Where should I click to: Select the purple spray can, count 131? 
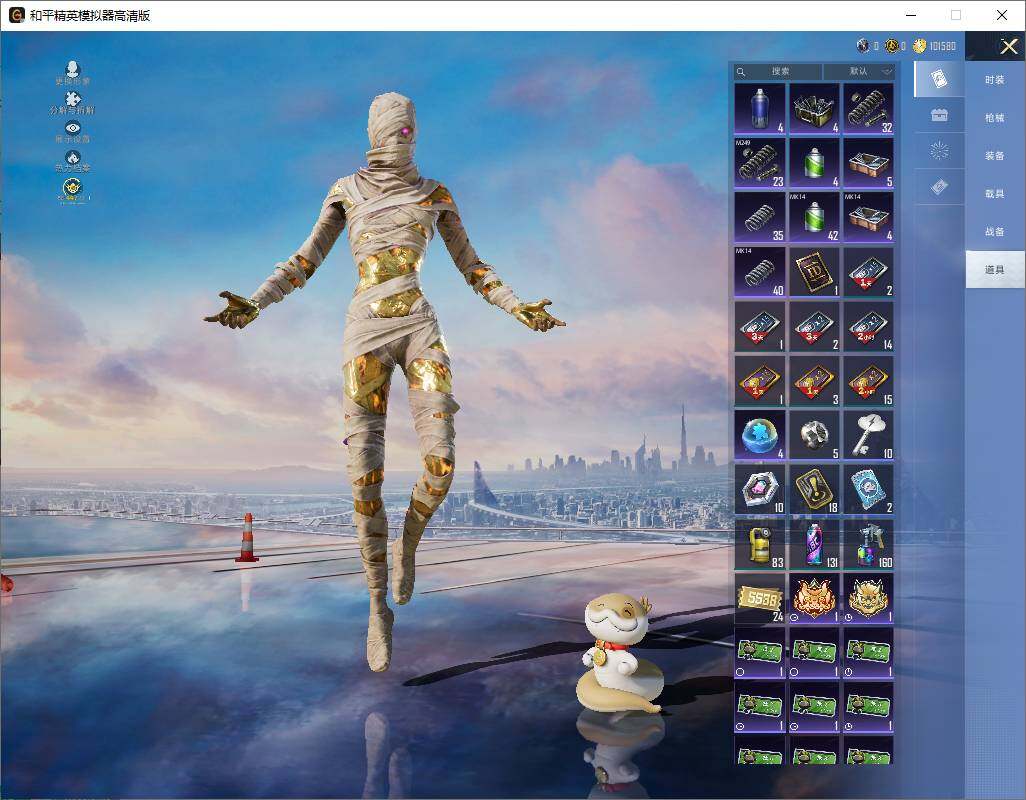click(814, 544)
